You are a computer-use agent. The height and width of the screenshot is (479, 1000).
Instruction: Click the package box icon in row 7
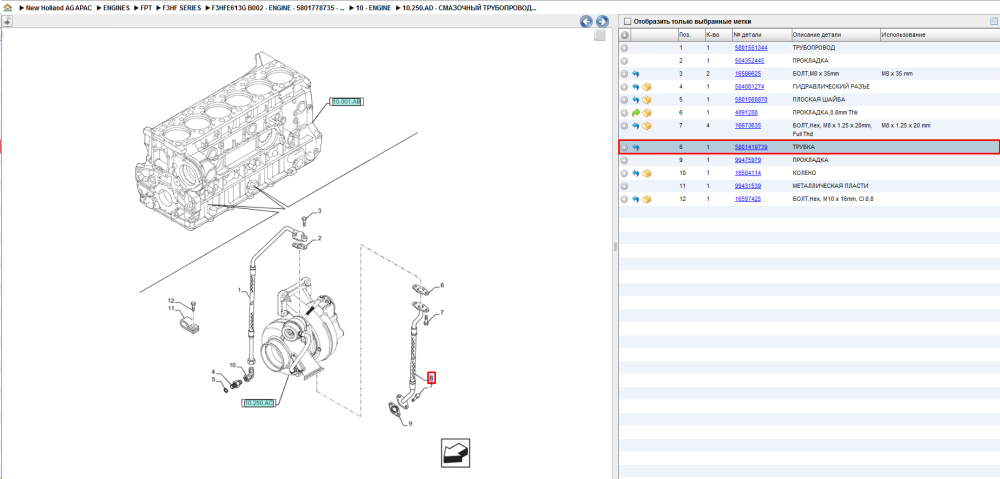[x=647, y=126]
